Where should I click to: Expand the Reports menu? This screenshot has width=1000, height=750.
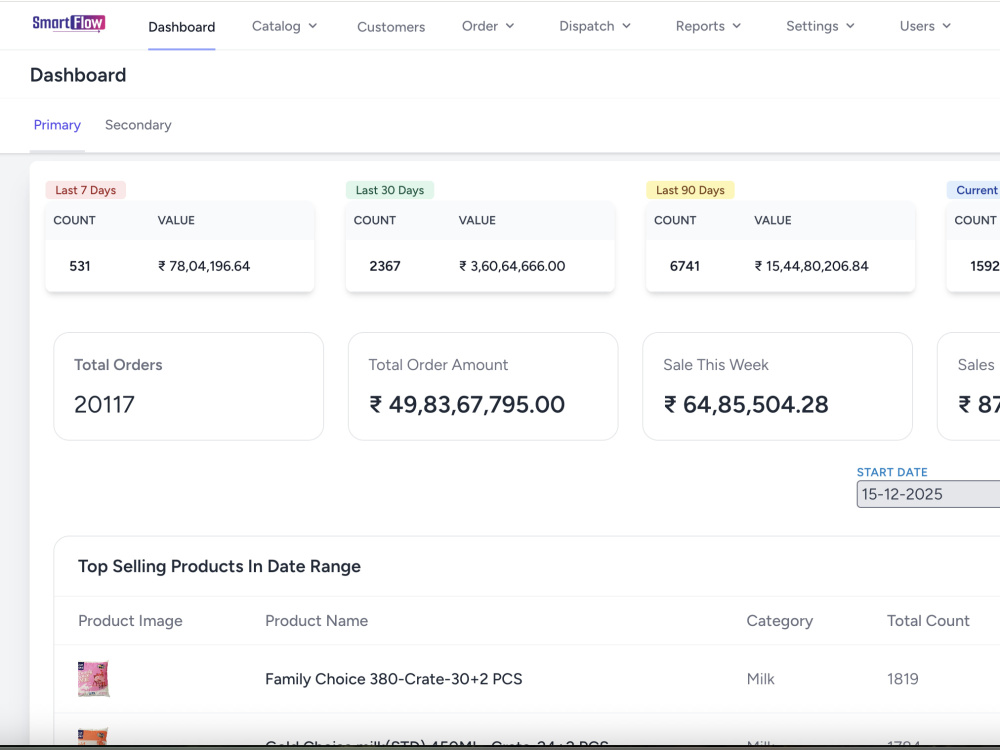[708, 26]
